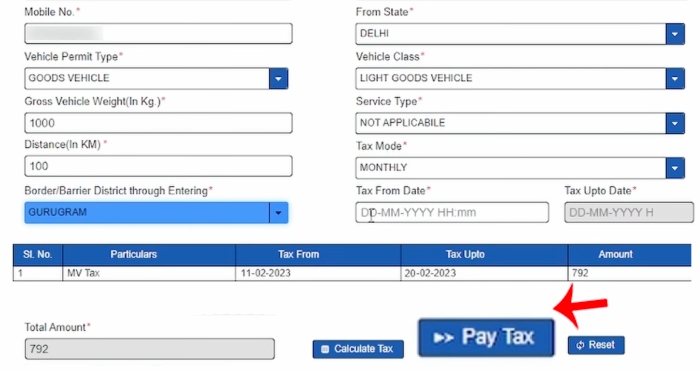Click the Mobile No. input field

pos(158,33)
